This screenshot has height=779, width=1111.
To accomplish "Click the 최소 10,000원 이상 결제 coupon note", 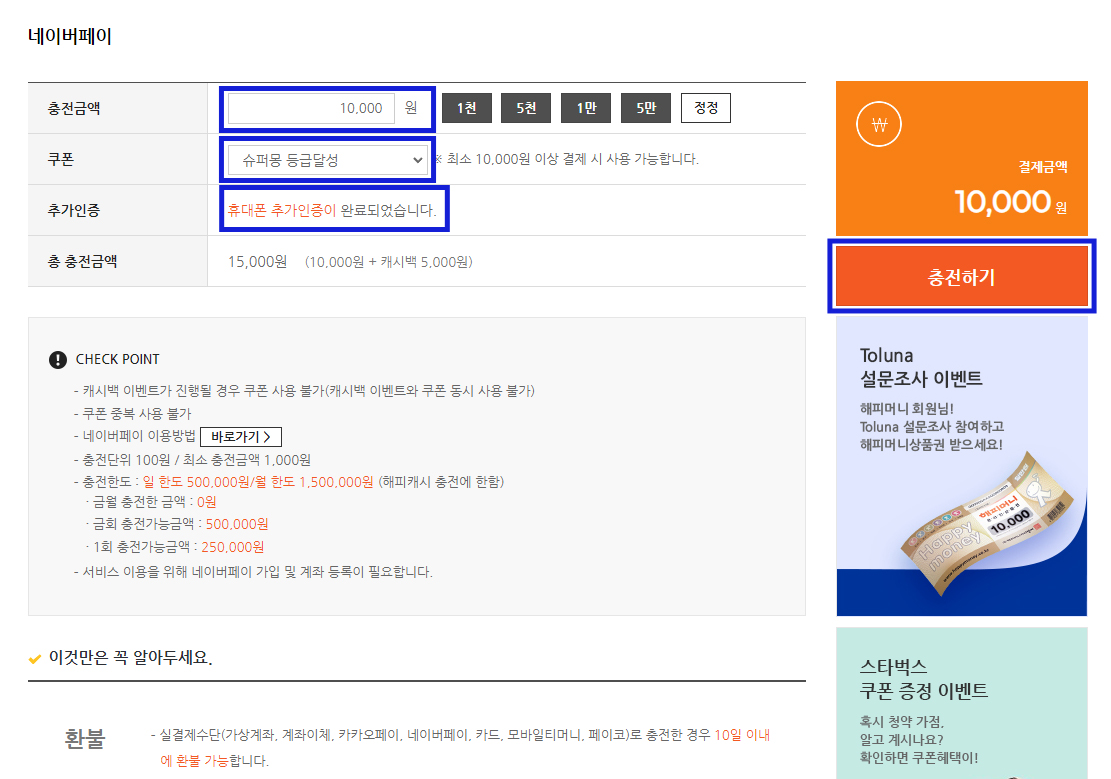I will (x=566, y=159).
